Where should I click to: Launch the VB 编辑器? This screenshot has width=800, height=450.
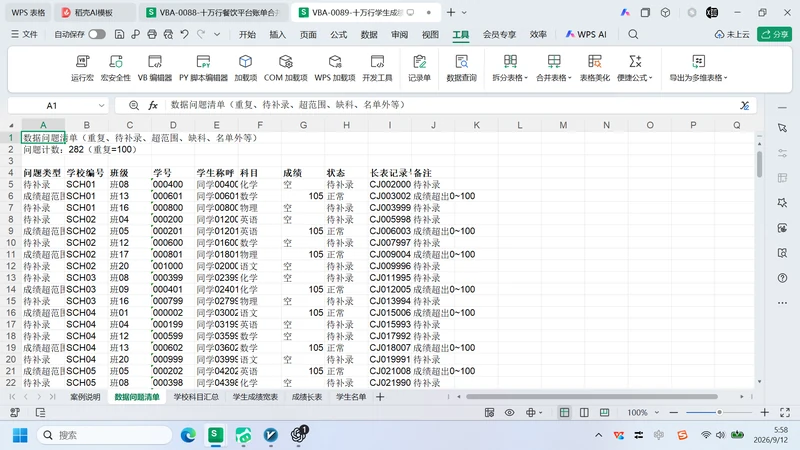pos(155,68)
